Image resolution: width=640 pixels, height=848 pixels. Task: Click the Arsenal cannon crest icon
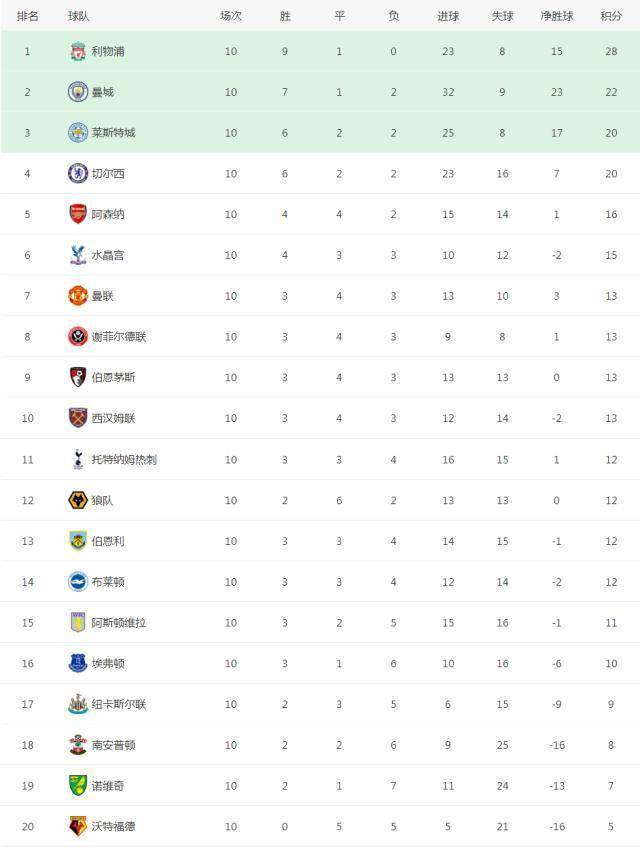click(78, 214)
